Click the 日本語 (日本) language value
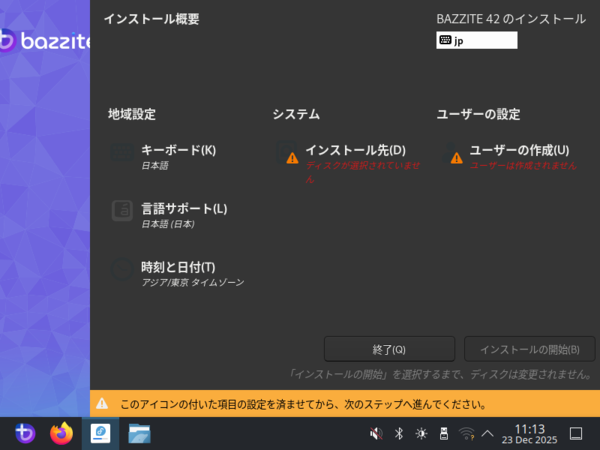 point(168,224)
